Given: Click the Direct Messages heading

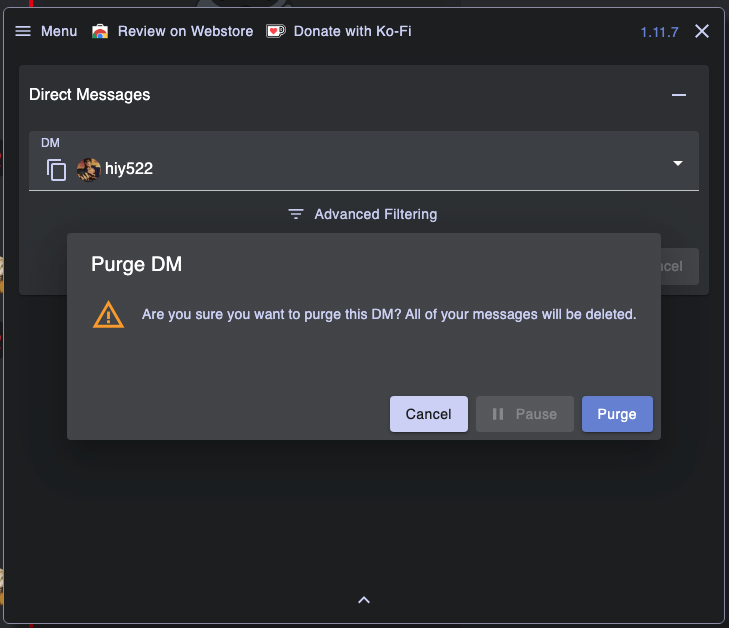Looking at the screenshot, I should tap(89, 95).
